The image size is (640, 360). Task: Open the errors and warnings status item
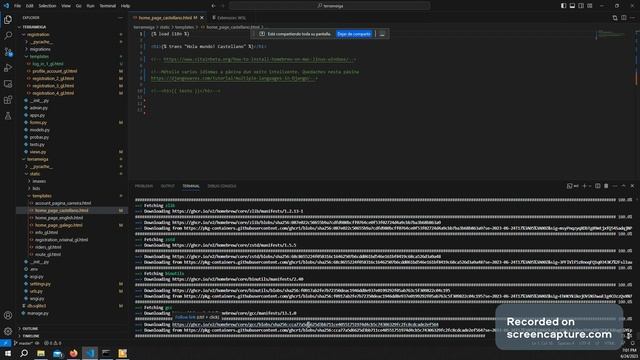(x=53, y=343)
